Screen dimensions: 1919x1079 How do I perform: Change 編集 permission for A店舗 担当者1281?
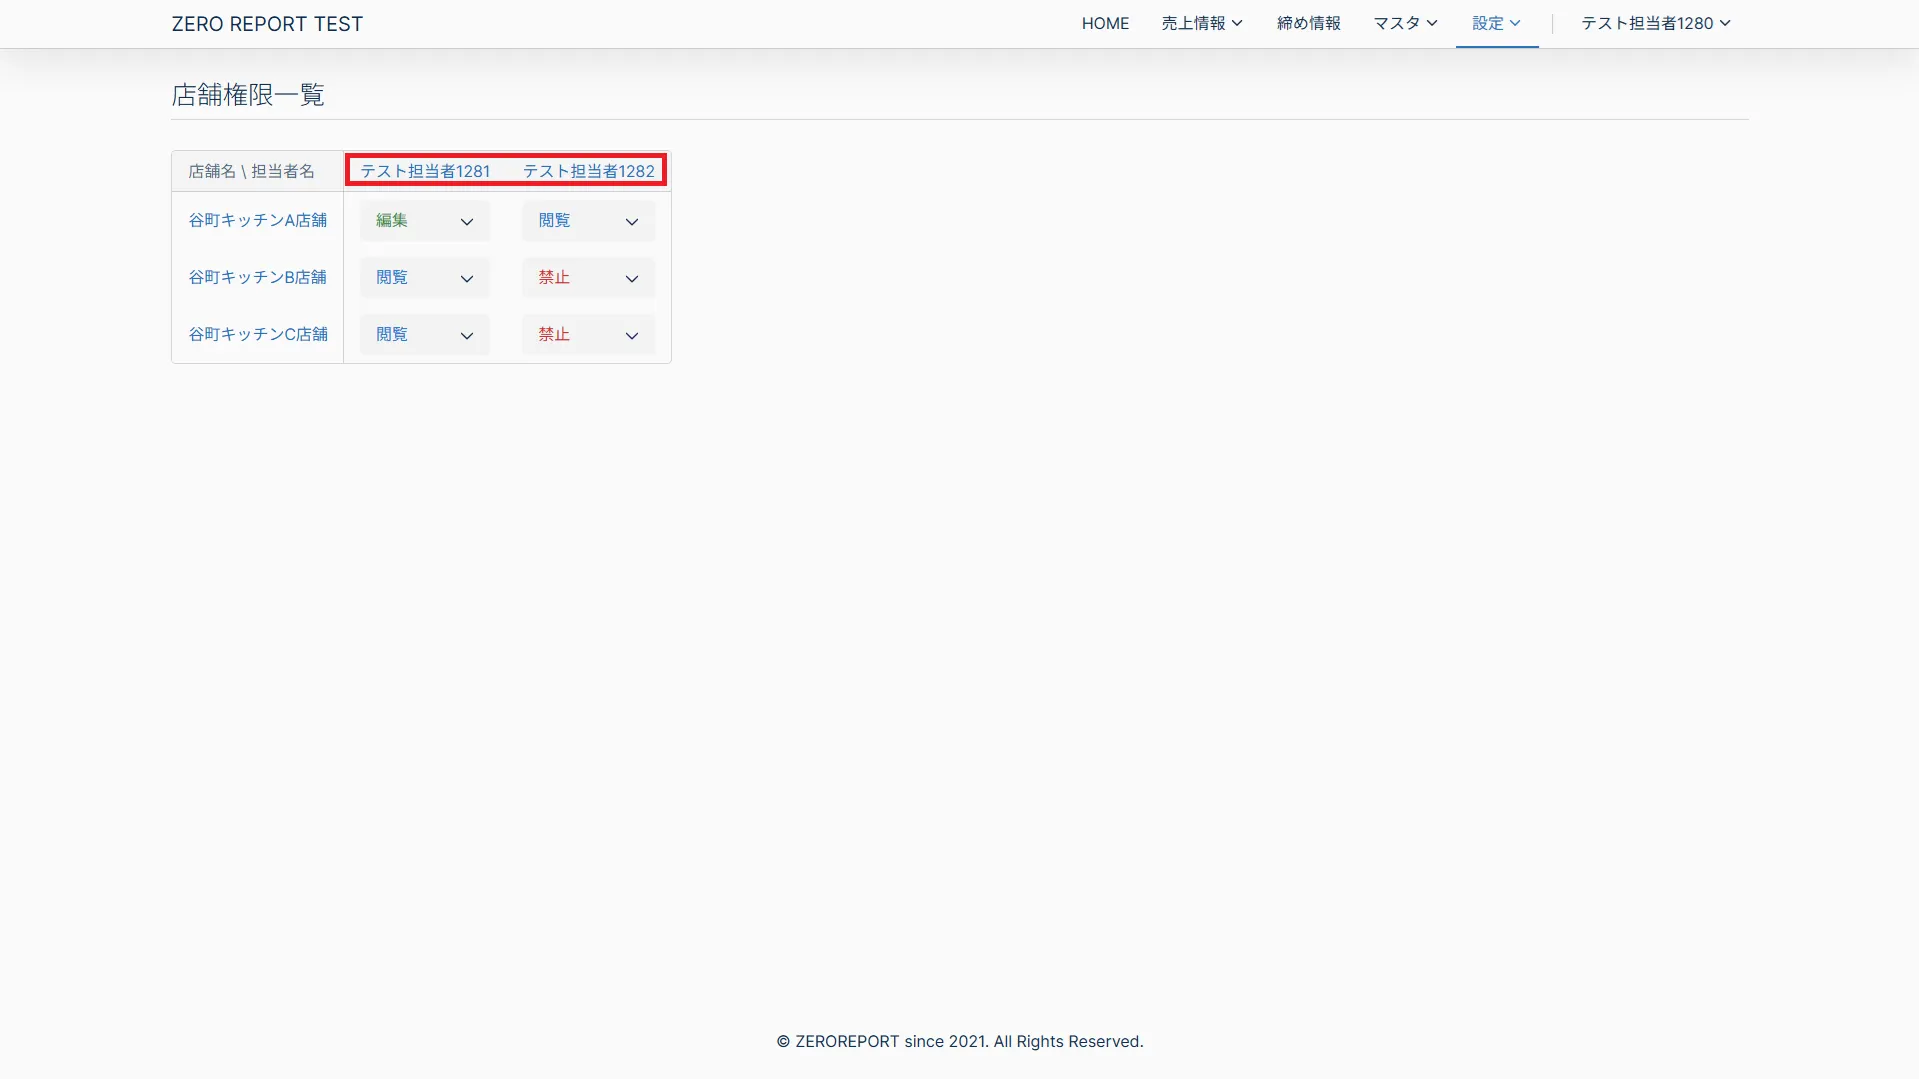[x=424, y=221]
